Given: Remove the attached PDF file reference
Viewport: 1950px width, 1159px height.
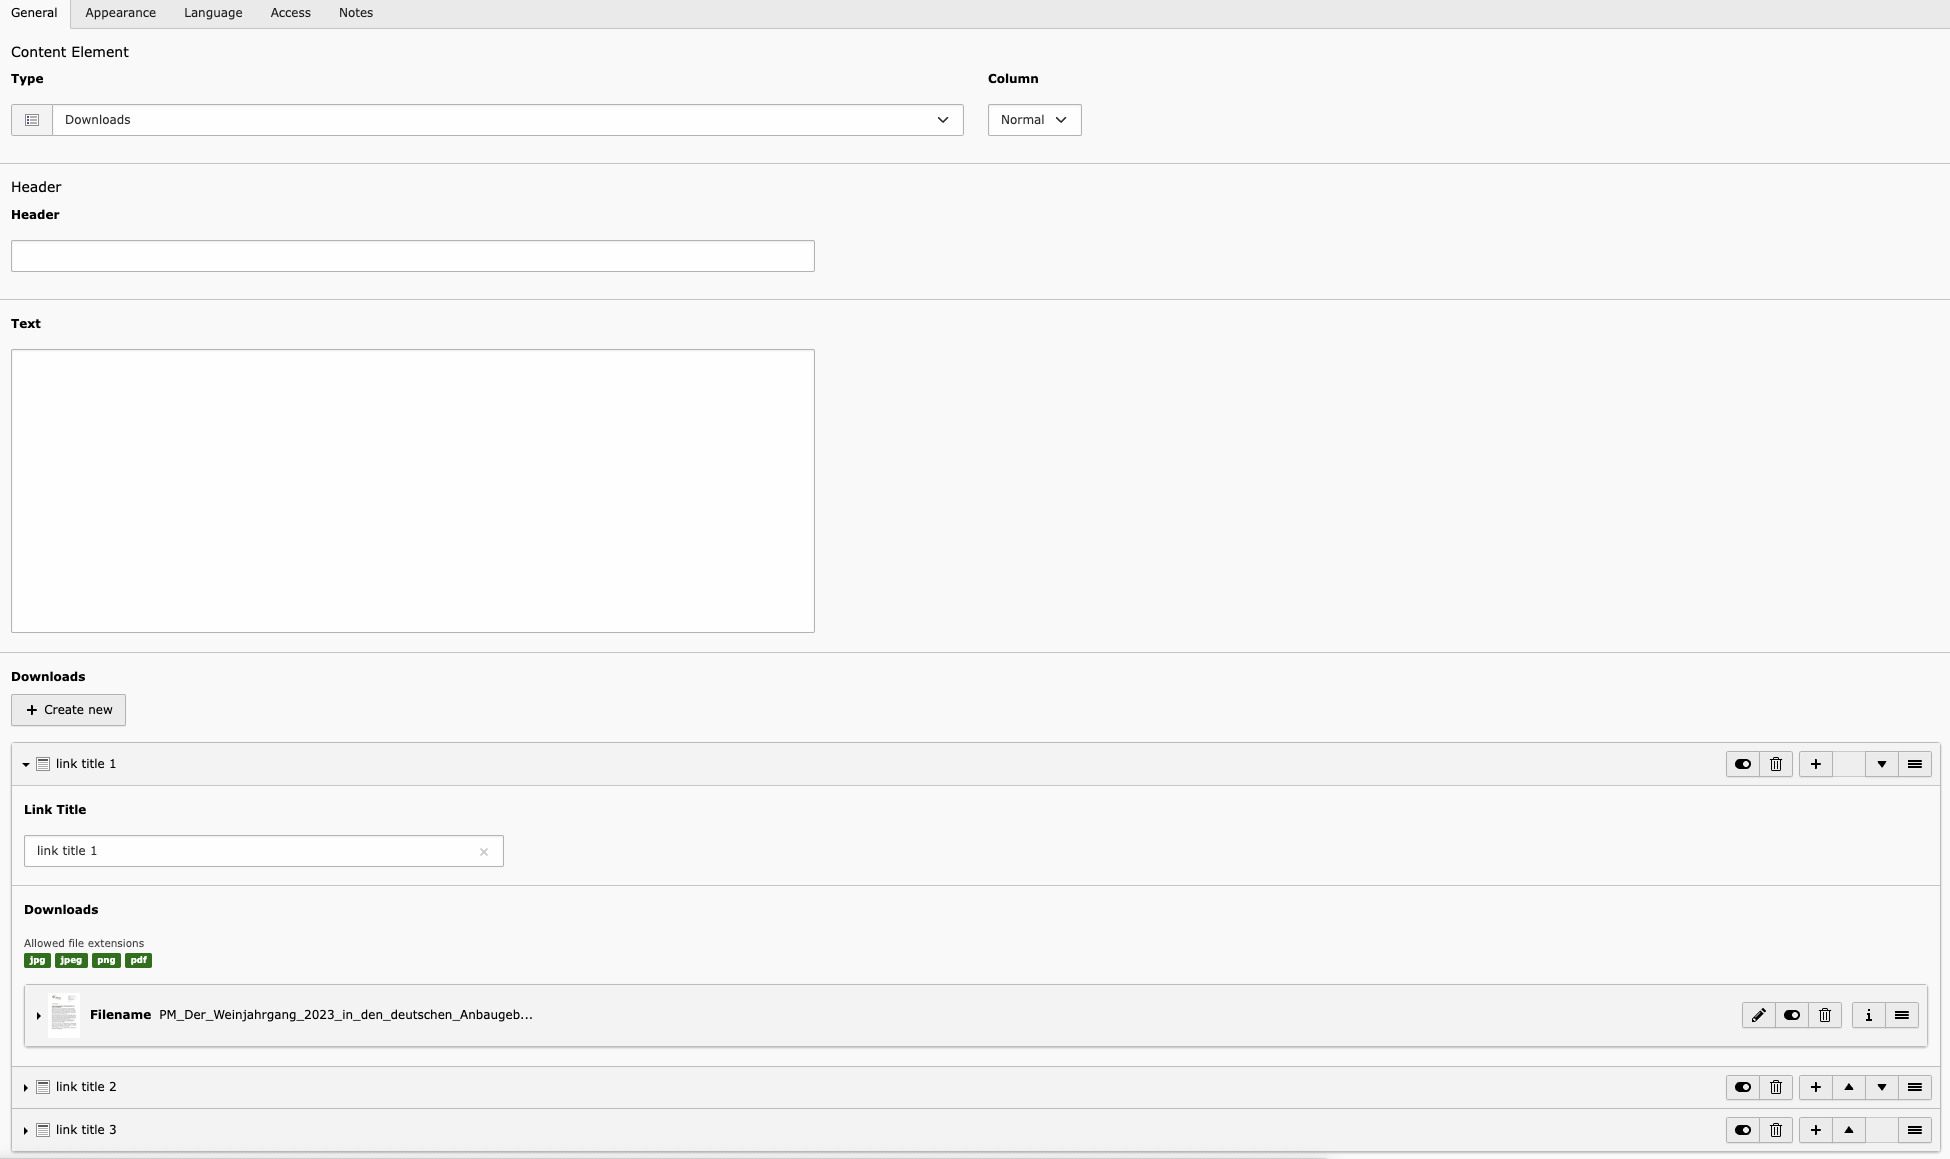Looking at the screenshot, I should 1824,1015.
